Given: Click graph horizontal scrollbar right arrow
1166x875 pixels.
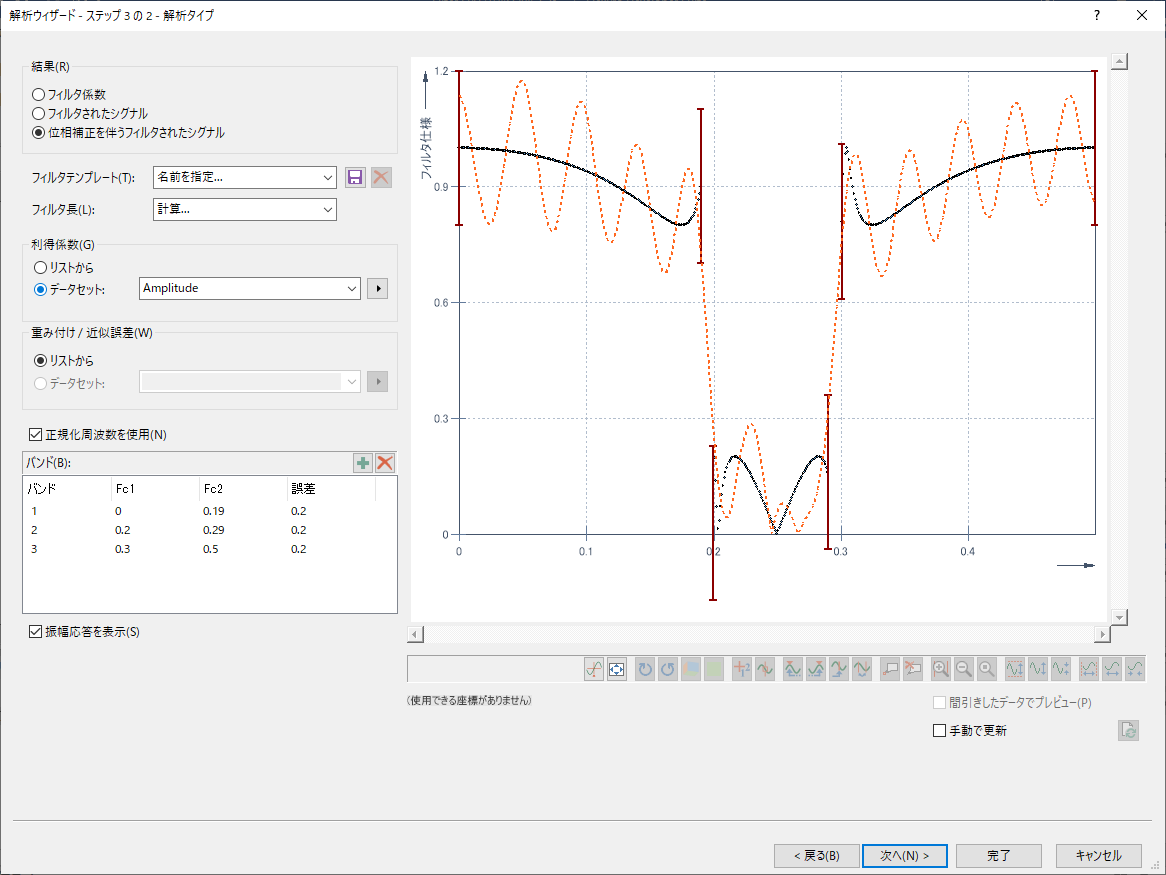Looking at the screenshot, I should tap(1102, 635).
